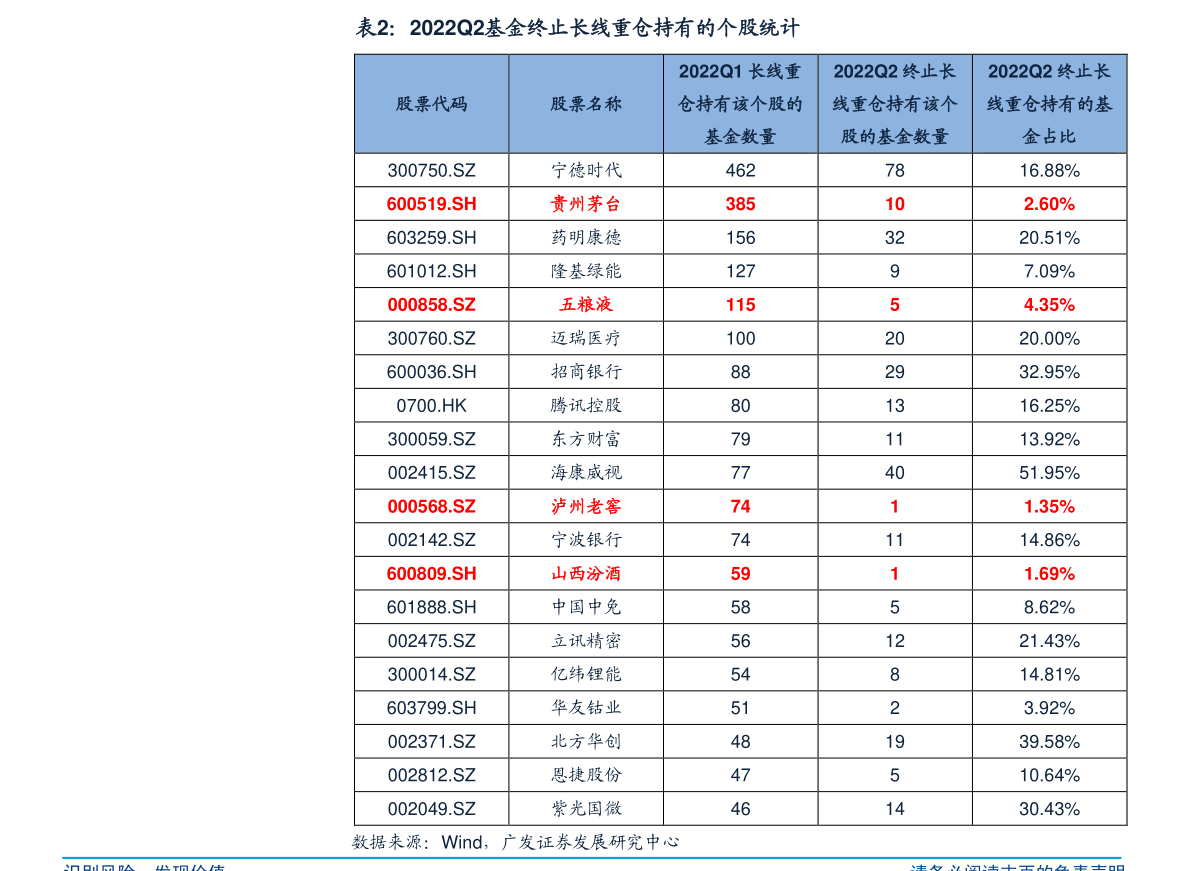The image size is (1191, 871).
Task: Select stock code 300059.SZ
Action: tap(431, 439)
